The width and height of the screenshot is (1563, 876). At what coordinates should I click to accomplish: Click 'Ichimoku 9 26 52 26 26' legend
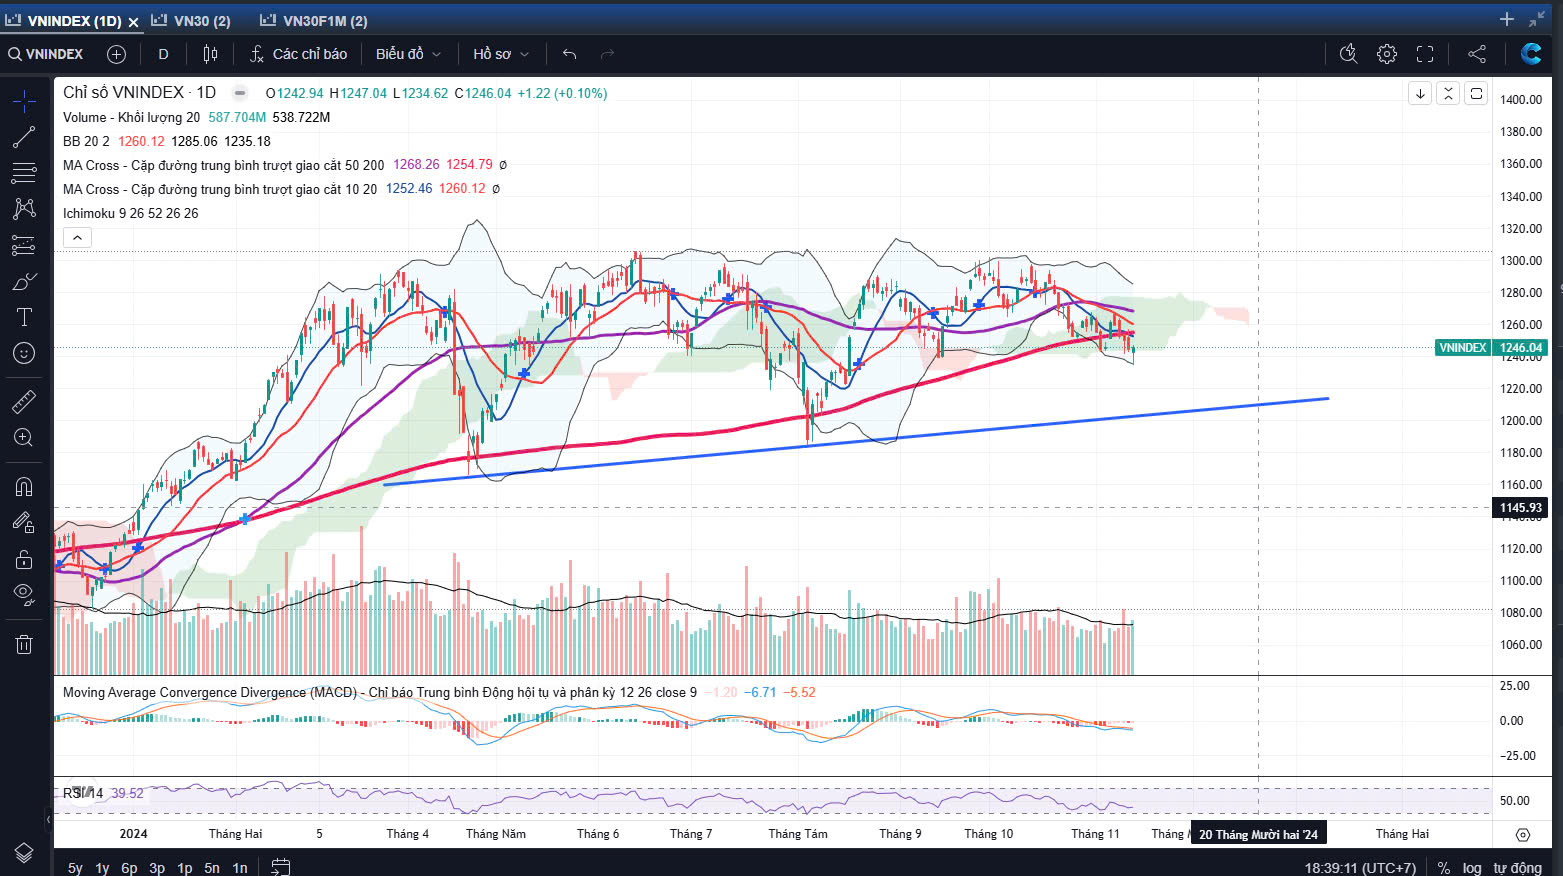coord(131,213)
